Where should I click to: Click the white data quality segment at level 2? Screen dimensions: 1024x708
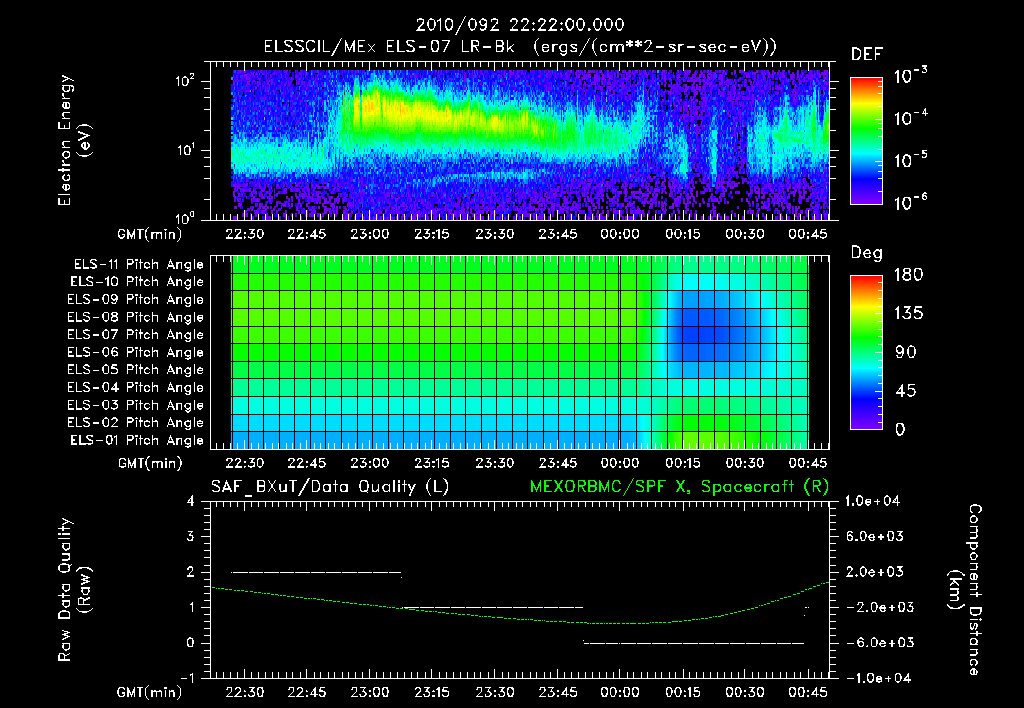[316, 572]
